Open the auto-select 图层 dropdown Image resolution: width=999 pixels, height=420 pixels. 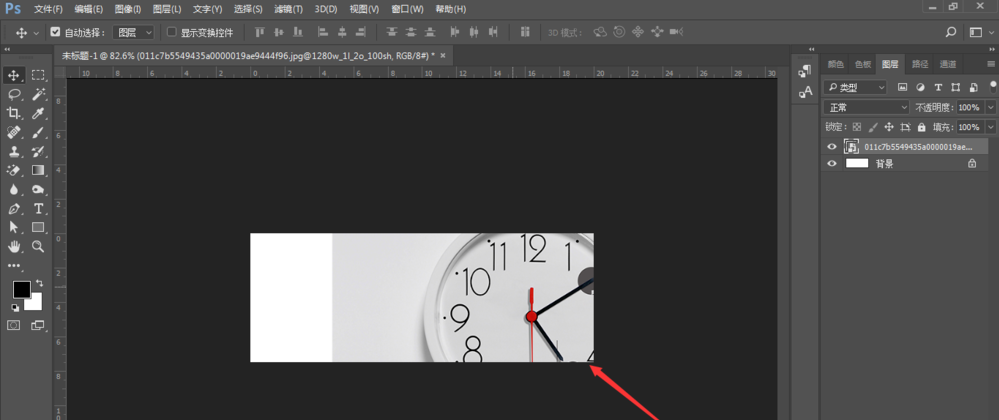click(134, 32)
